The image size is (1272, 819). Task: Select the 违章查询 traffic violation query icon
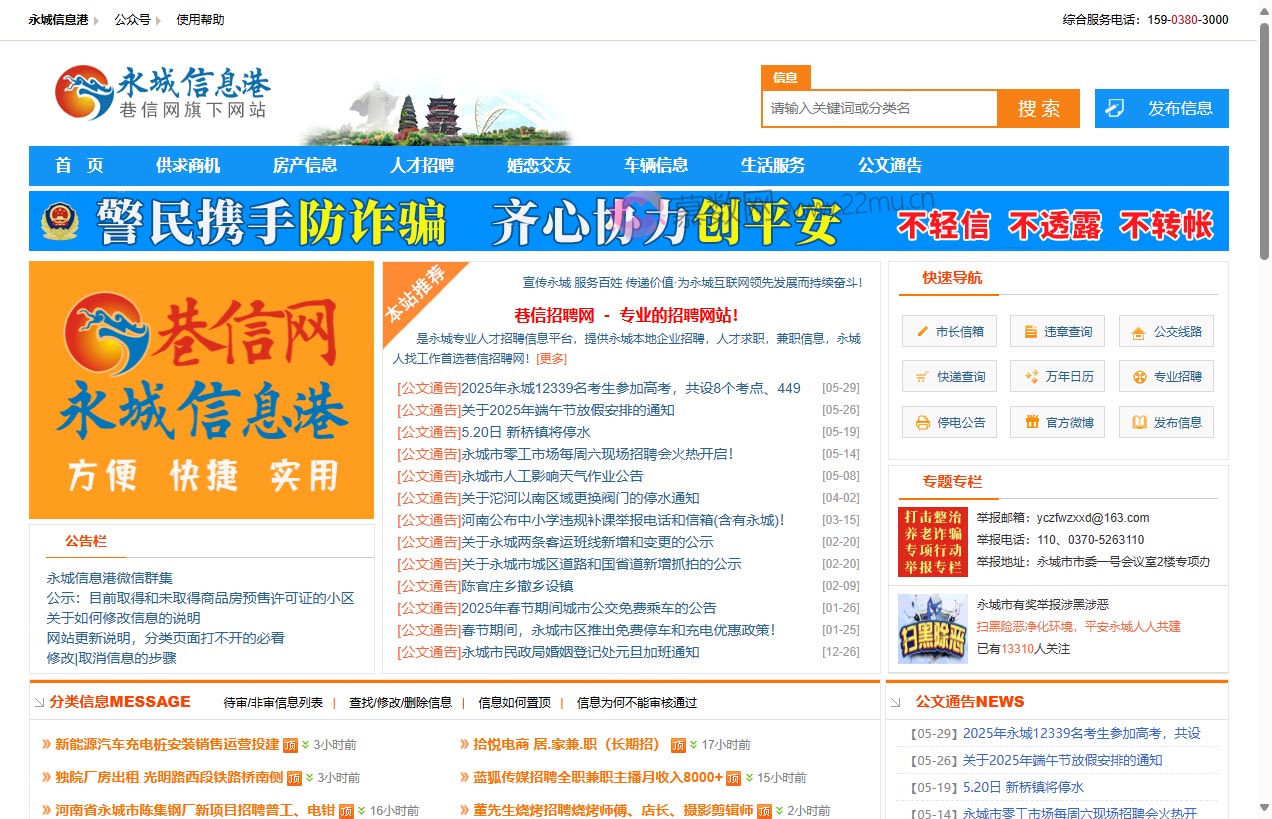[x=1056, y=331]
